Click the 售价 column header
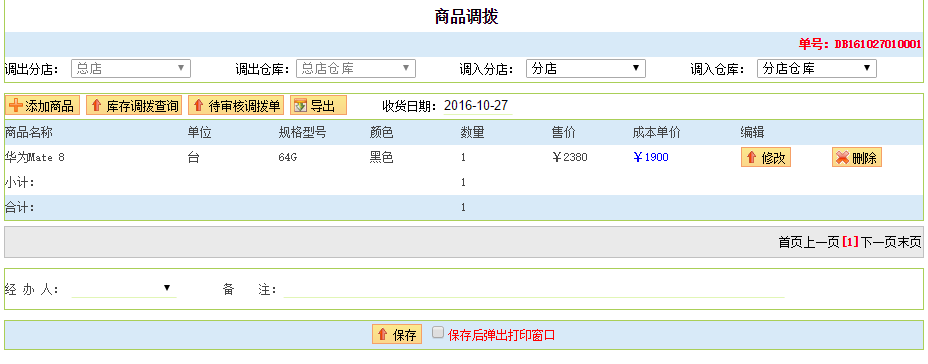The height and width of the screenshot is (364, 928). coord(563,133)
